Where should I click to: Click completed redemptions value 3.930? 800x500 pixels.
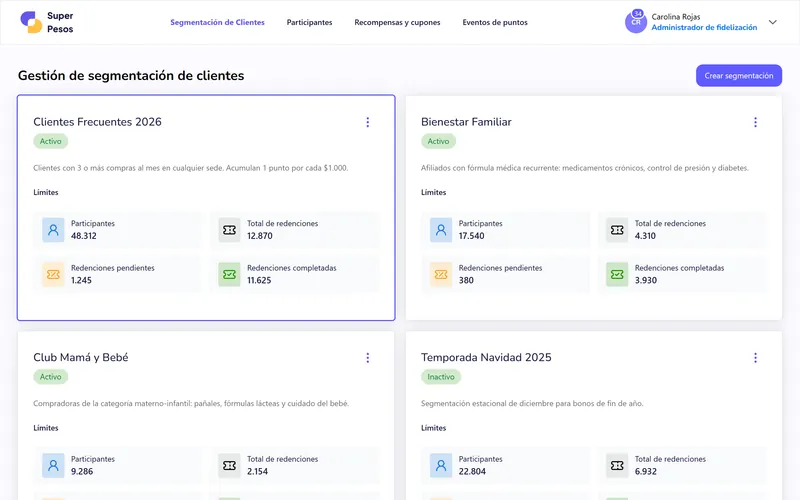pos(646,280)
